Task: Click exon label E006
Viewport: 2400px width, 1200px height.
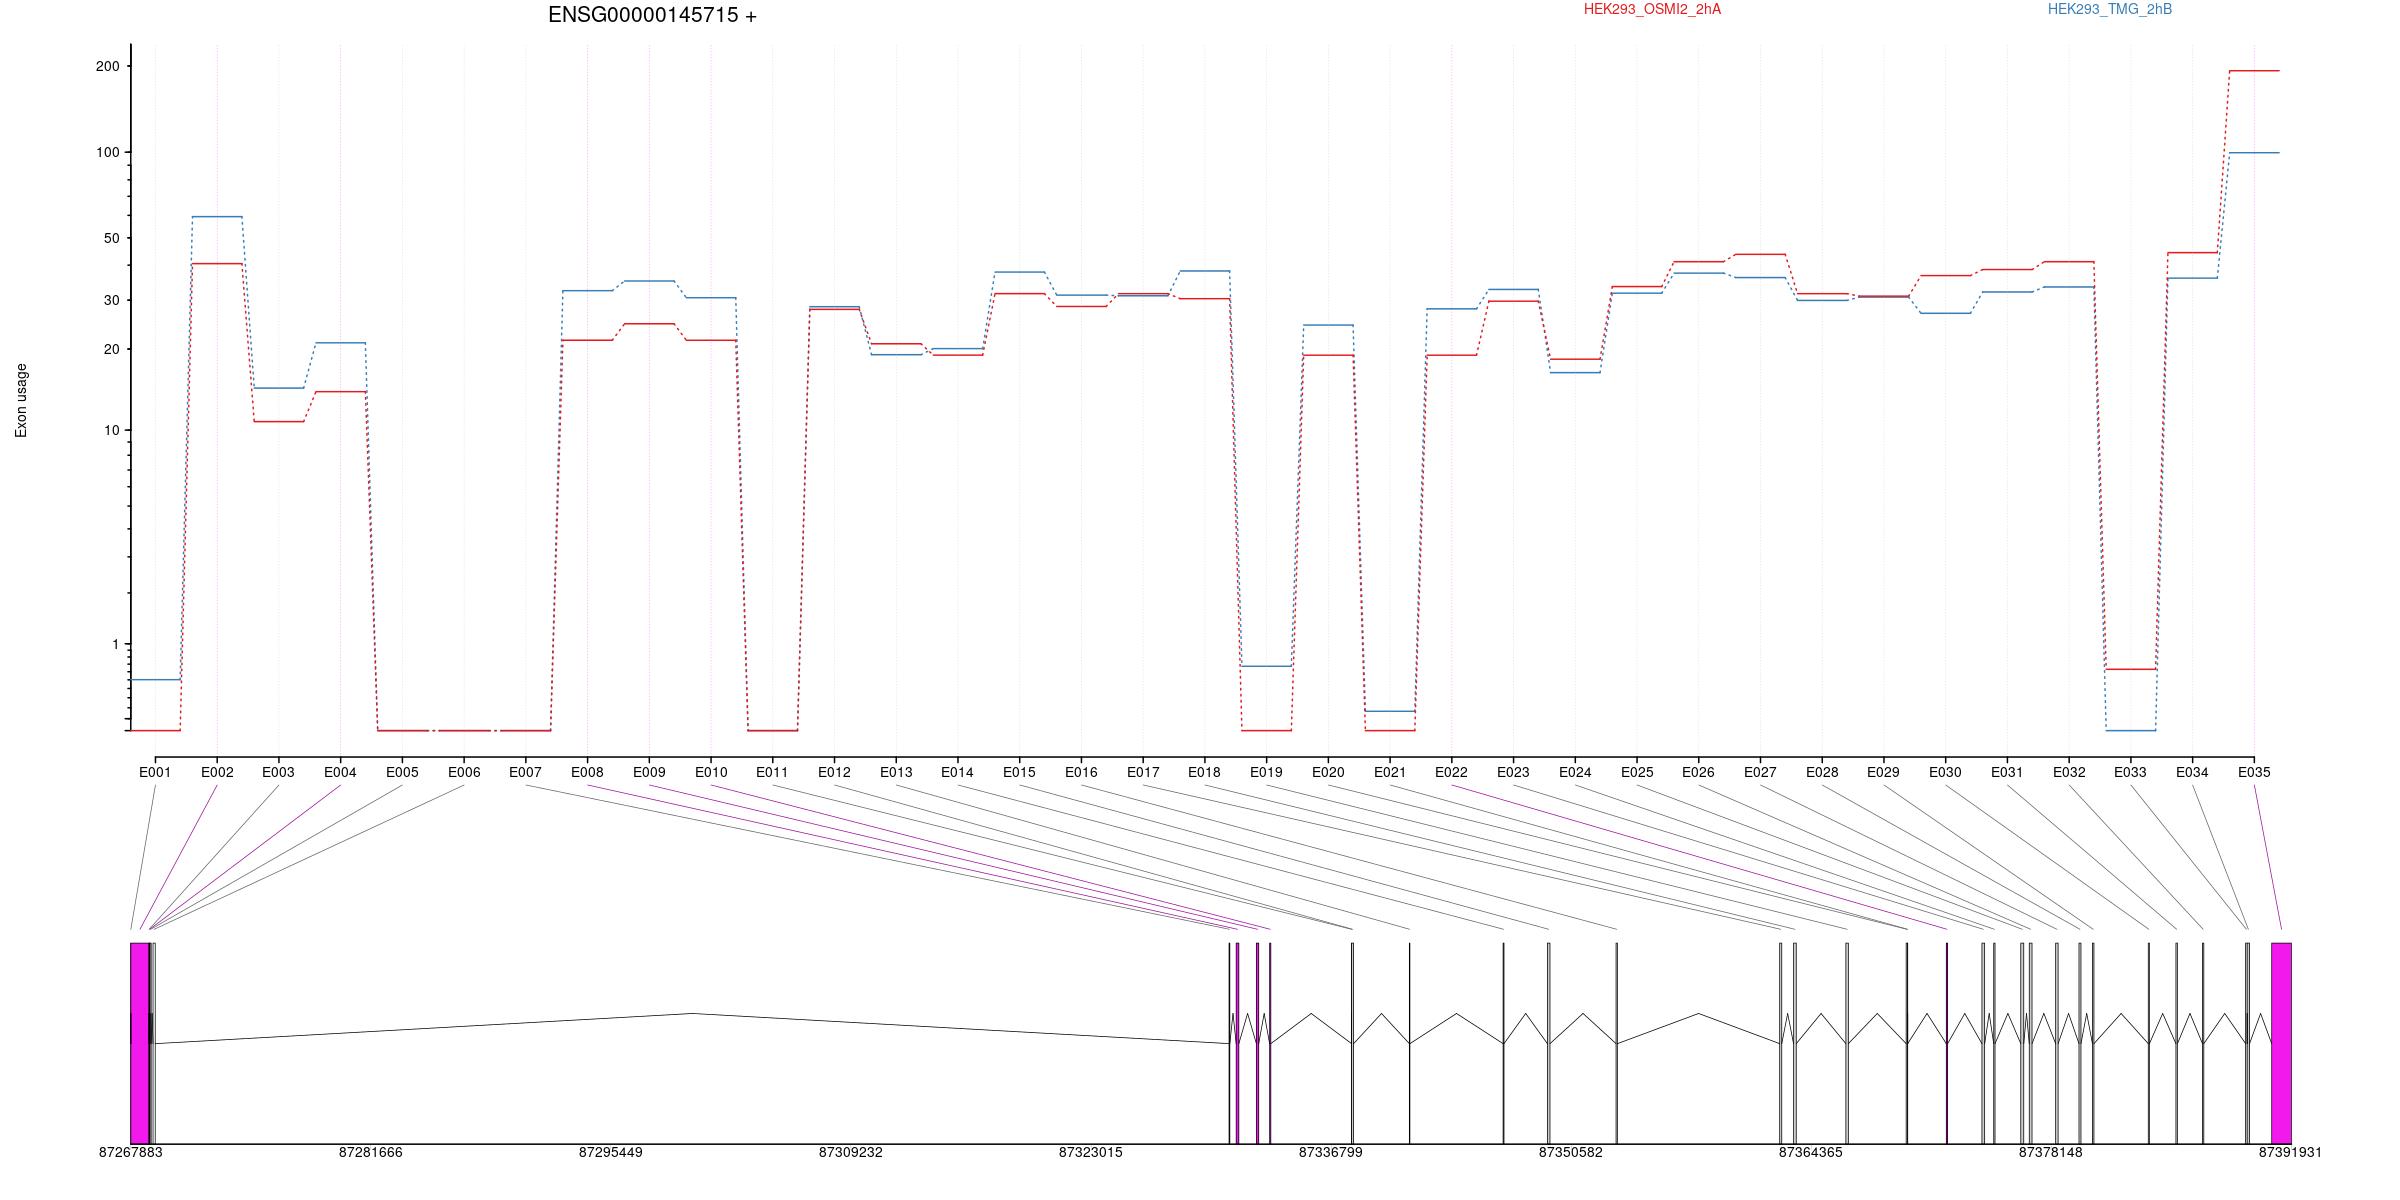Action: (x=464, y=772)
